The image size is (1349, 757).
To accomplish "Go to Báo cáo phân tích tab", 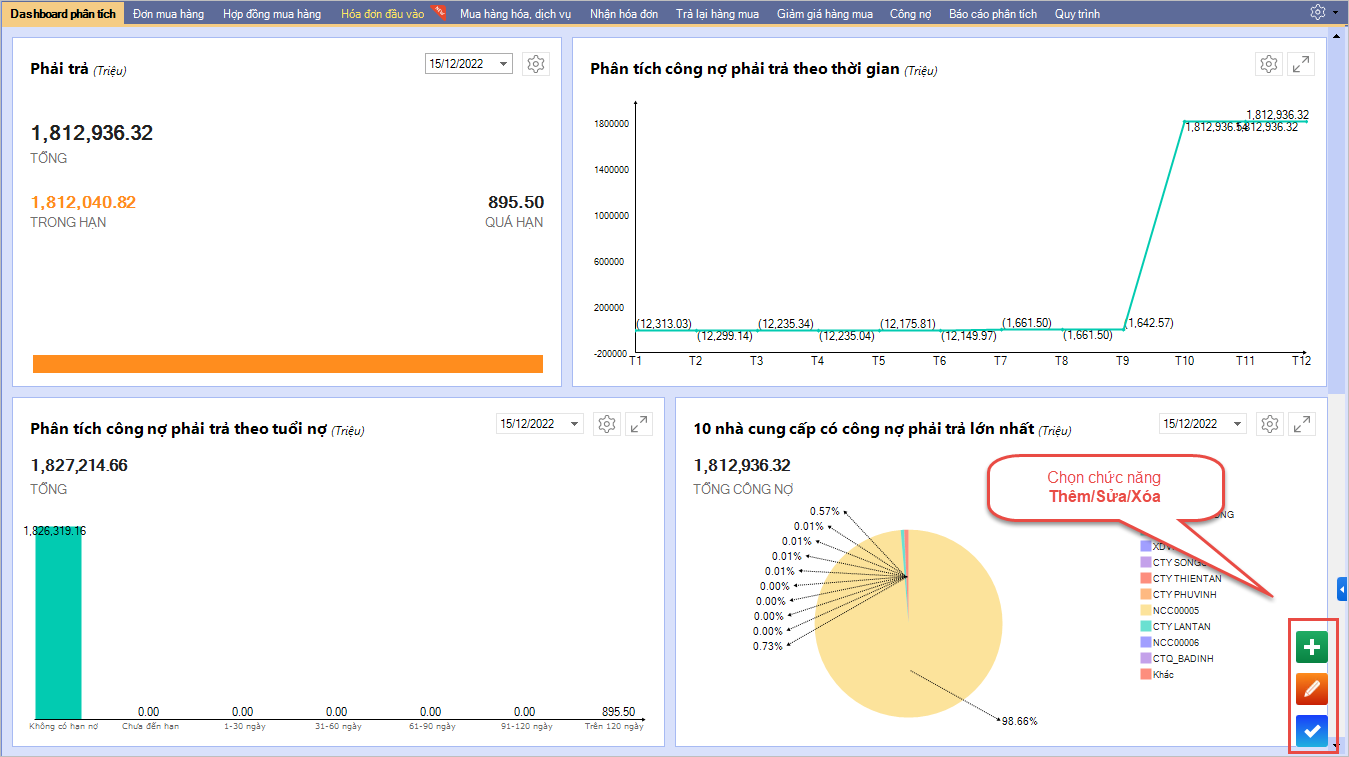I will click(x=992, y=14).
